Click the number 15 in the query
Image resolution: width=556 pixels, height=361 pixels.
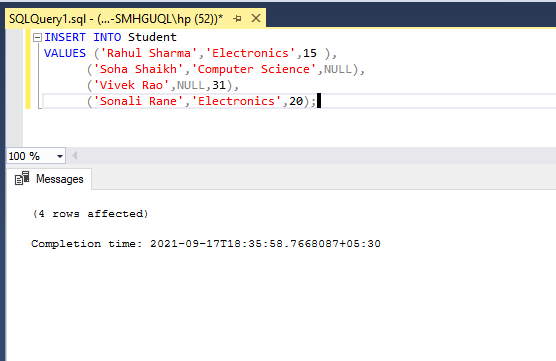(x=310, y=53)
